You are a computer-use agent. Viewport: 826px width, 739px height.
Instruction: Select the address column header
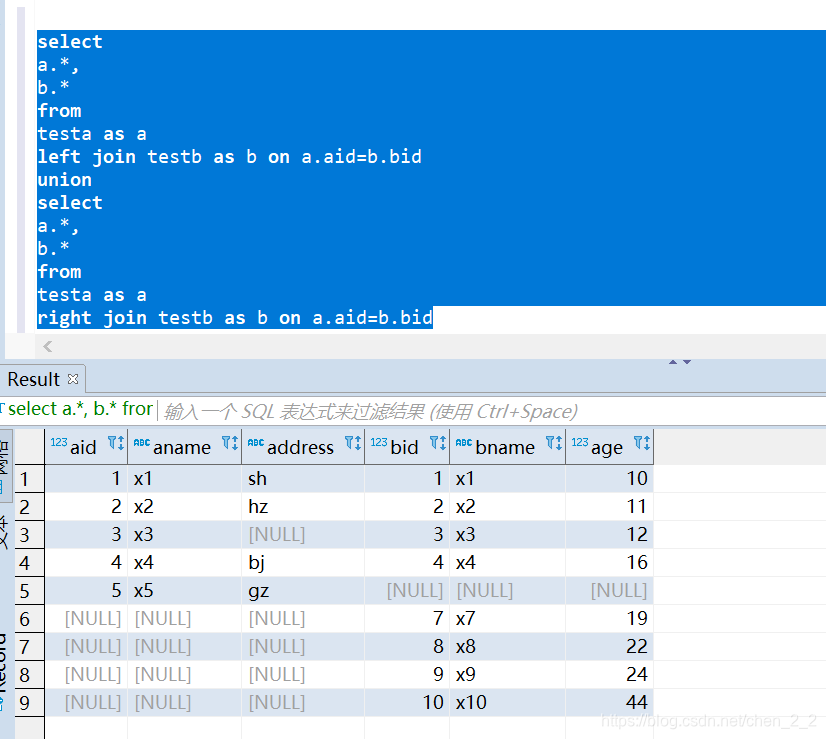click(x=303, y=447)
